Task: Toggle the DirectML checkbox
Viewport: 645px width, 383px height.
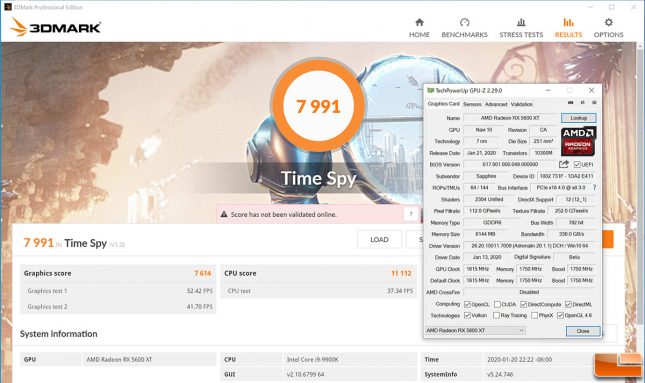Action: [x=568, y=304]
